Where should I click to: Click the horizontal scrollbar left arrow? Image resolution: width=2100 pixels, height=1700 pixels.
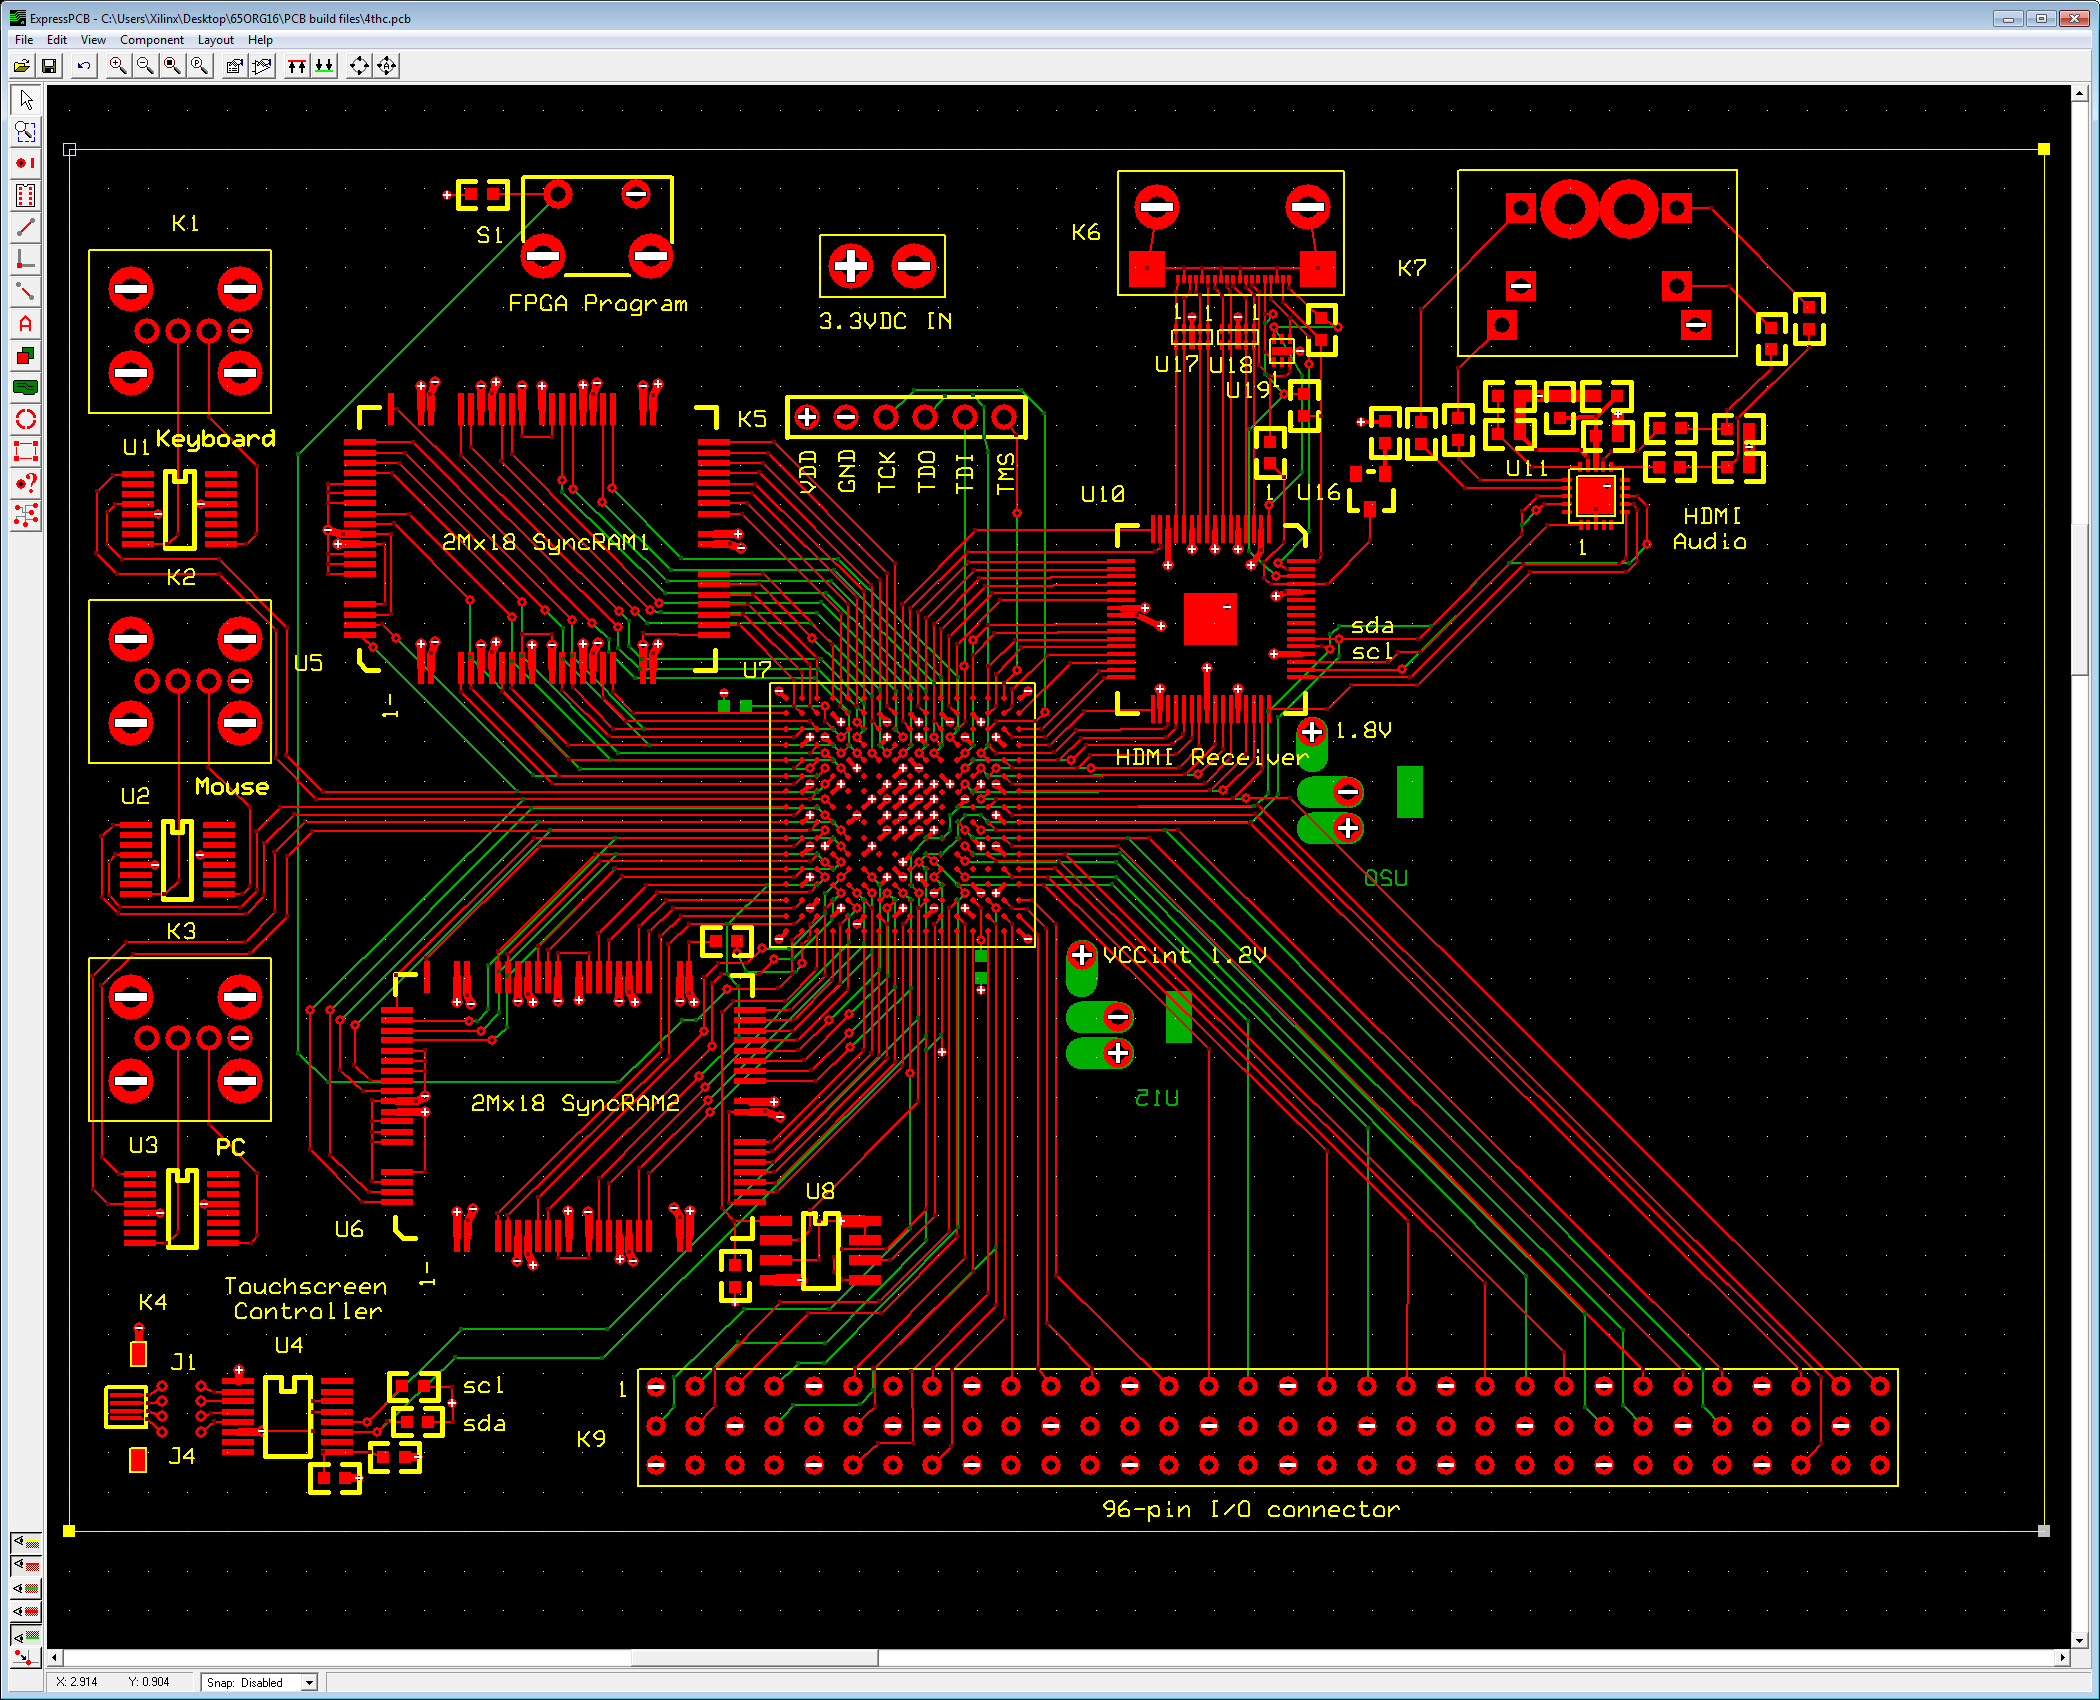click(x=56, y=1658)
